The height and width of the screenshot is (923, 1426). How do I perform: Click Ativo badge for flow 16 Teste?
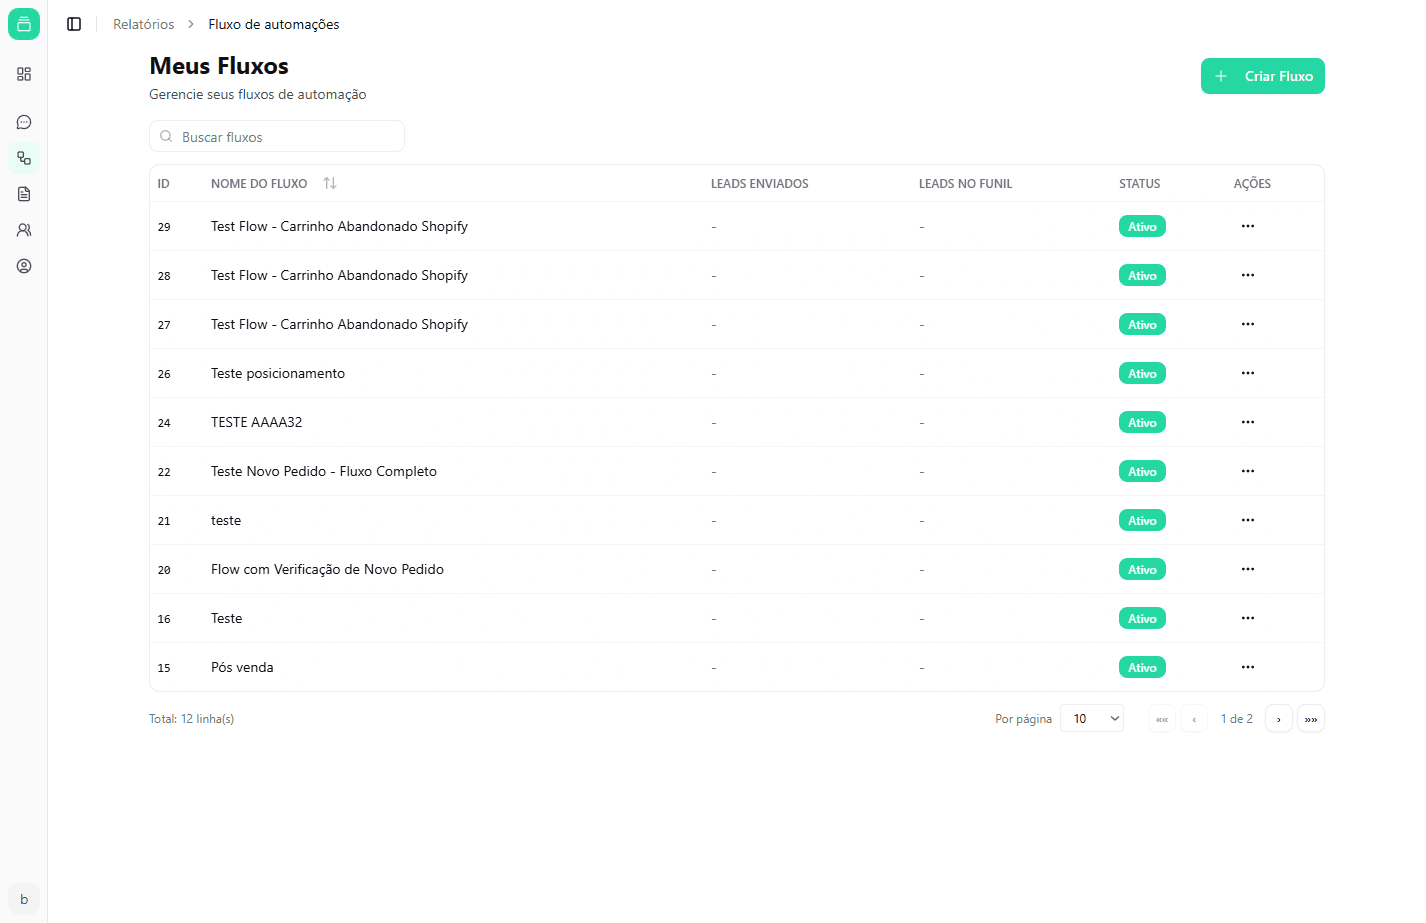tap(1142, 619)
